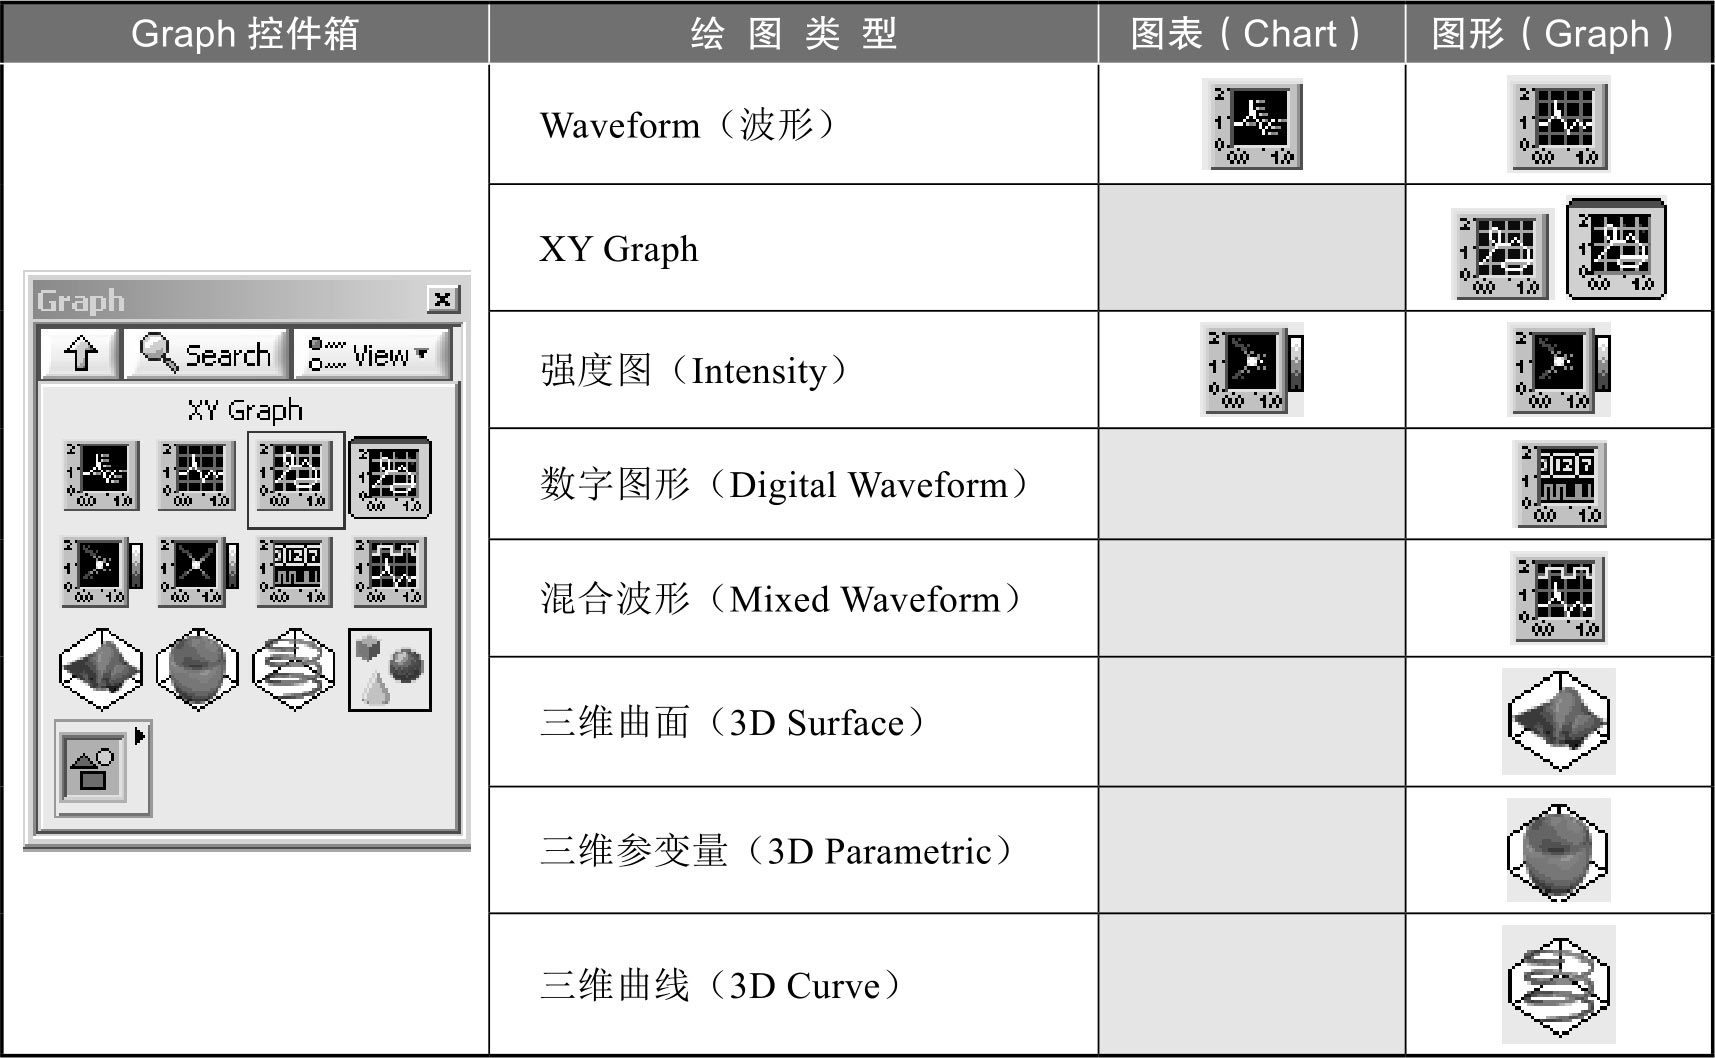Click the 'Waveform（波形）' row label
Screen dimensions: 1715x1058
pos(690,125)
